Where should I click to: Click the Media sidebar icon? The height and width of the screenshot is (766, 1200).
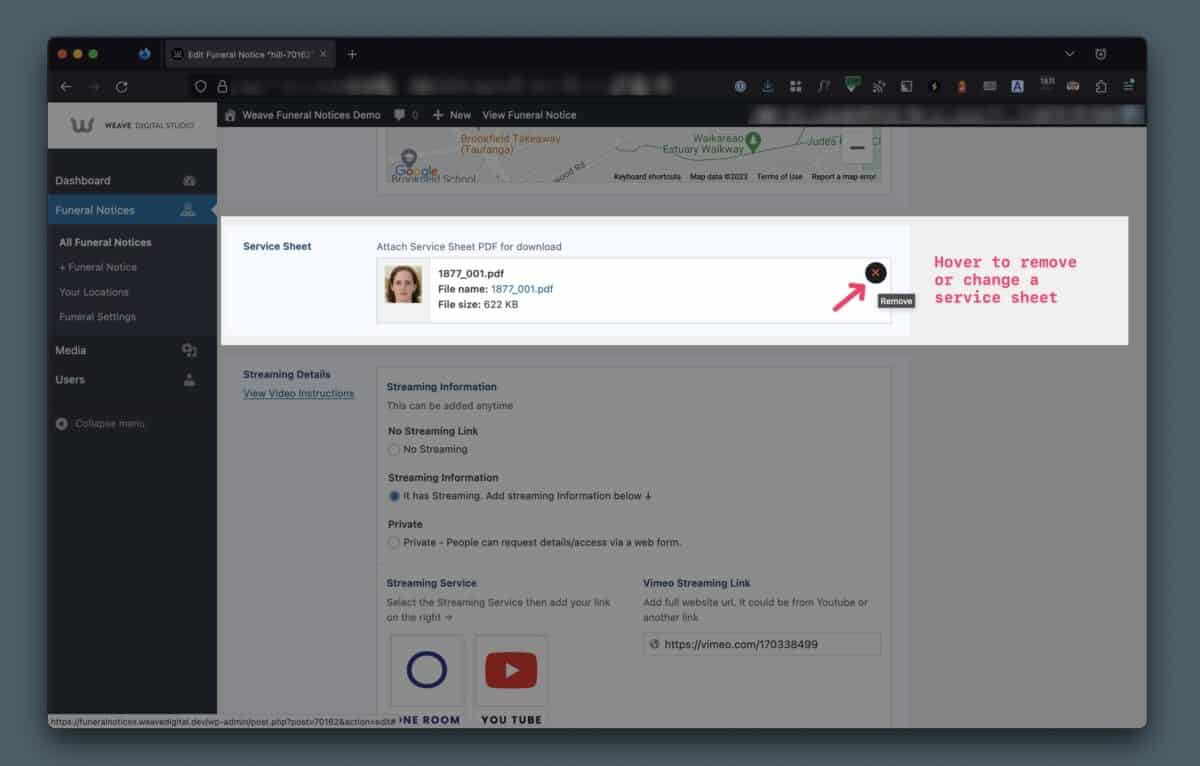pyautogui.click(x=189, y=351)
